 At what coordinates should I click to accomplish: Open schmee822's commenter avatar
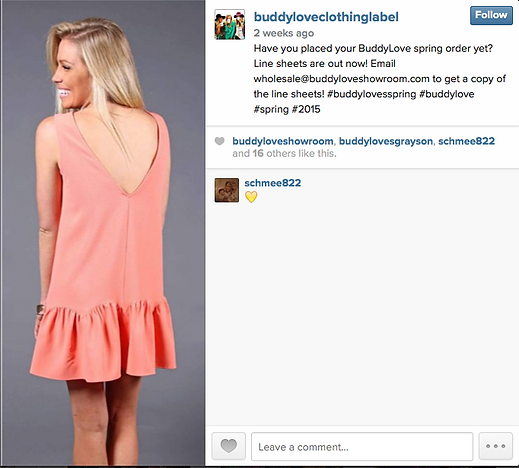click(227, 190)
